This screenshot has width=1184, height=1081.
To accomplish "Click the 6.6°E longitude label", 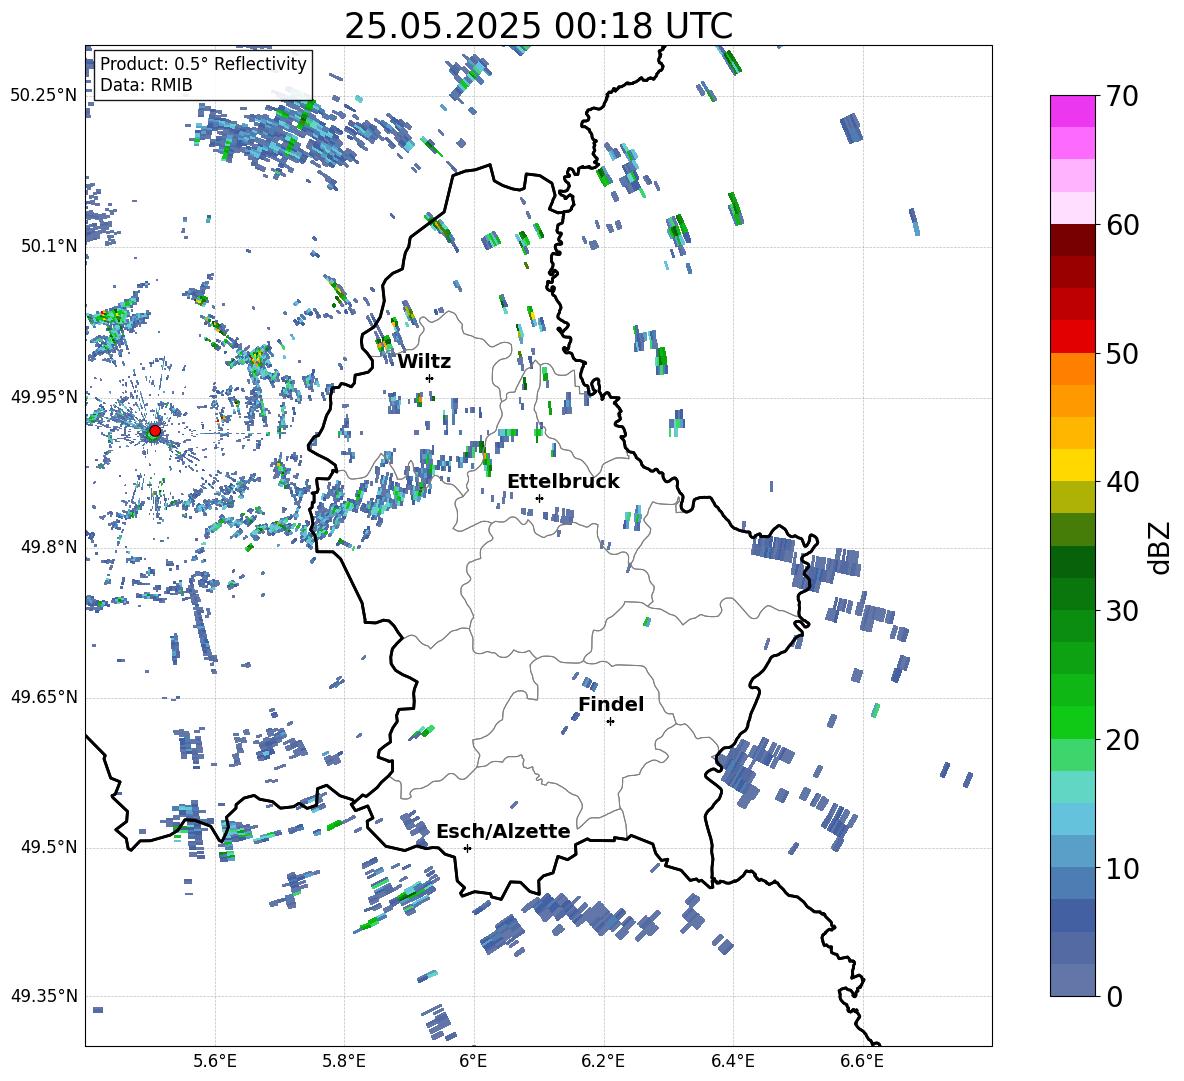I will (862, 1062).
